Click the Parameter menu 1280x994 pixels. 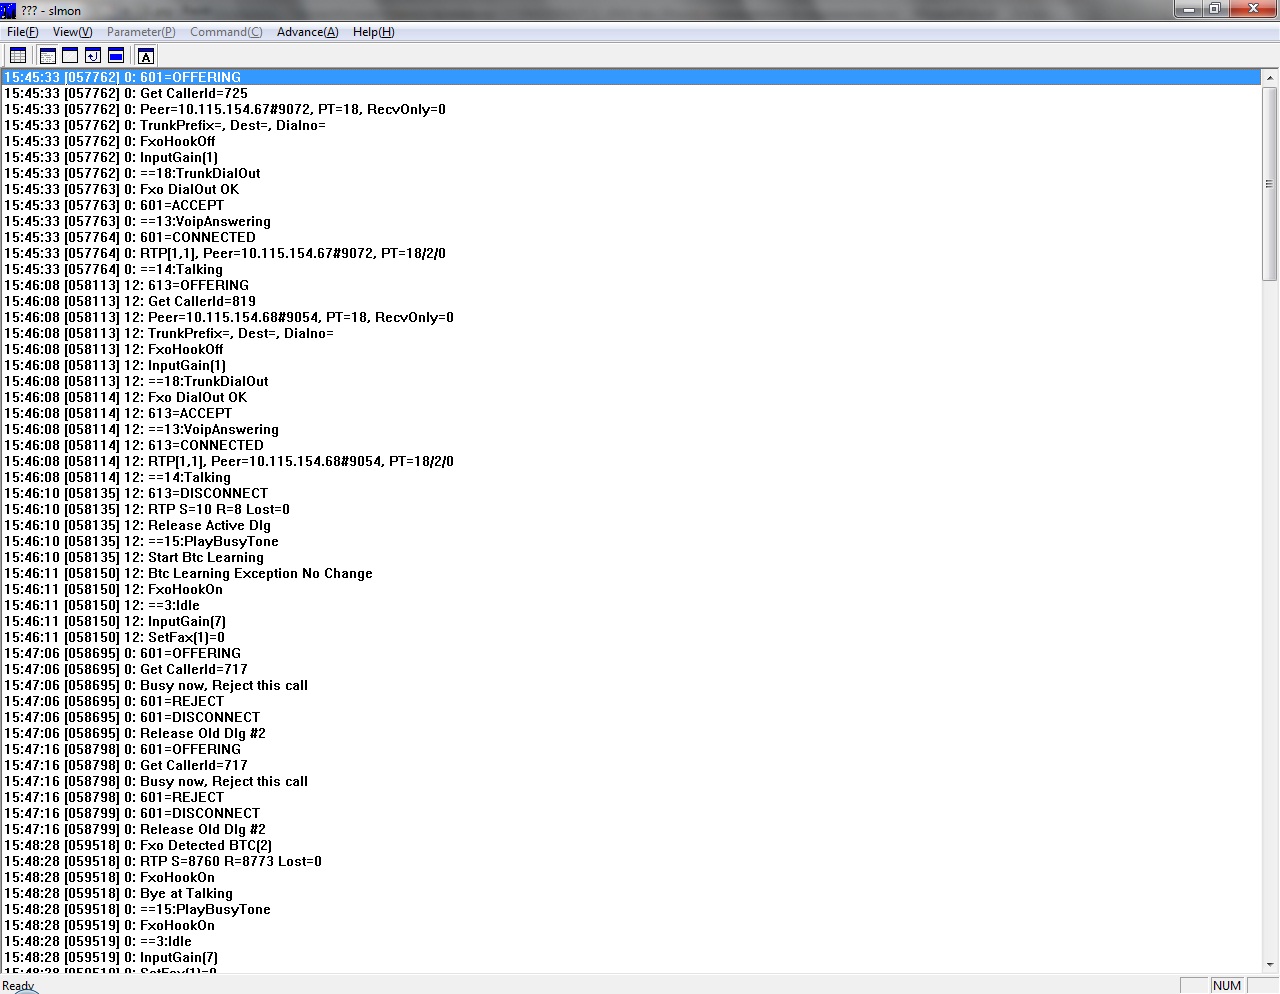(141, 32)
